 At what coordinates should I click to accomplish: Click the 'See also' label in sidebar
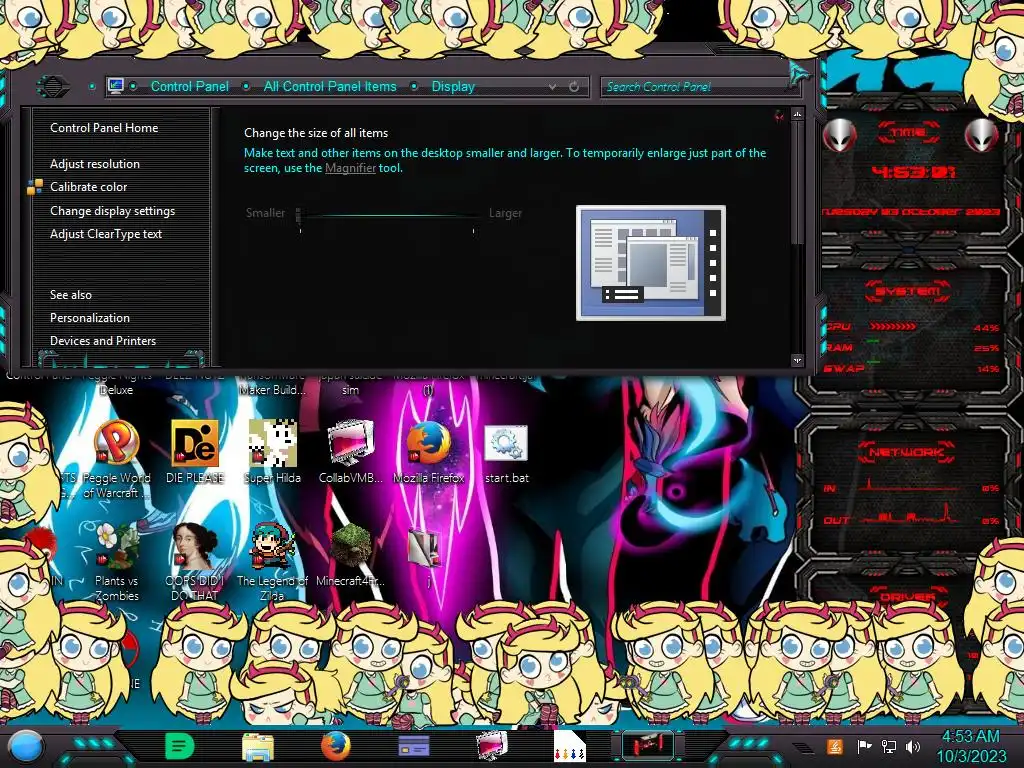(71, 295)
